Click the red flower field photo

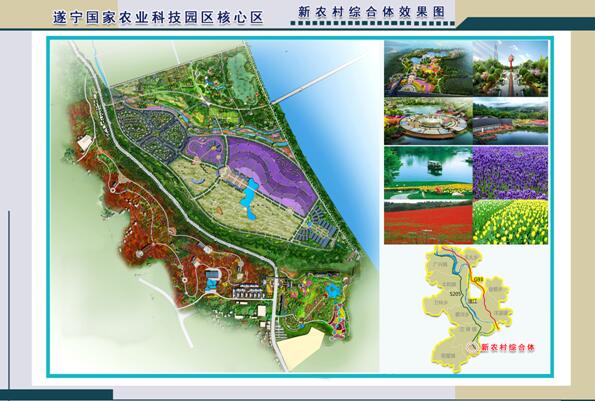[x=428, y=222]
